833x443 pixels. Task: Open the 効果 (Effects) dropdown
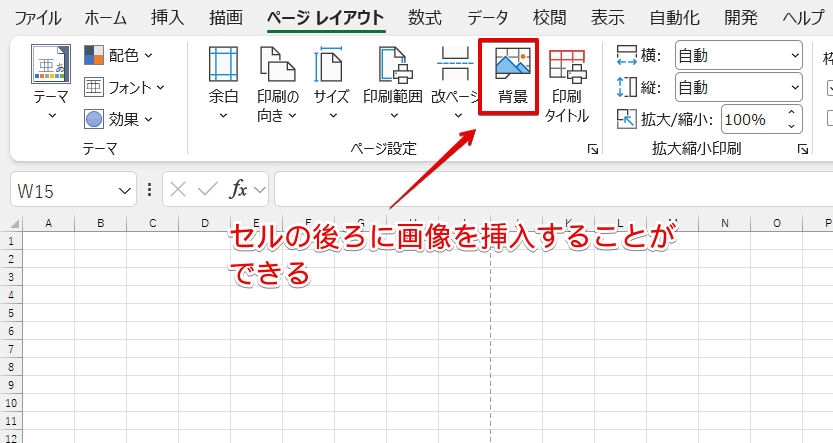tap(119, 119)
